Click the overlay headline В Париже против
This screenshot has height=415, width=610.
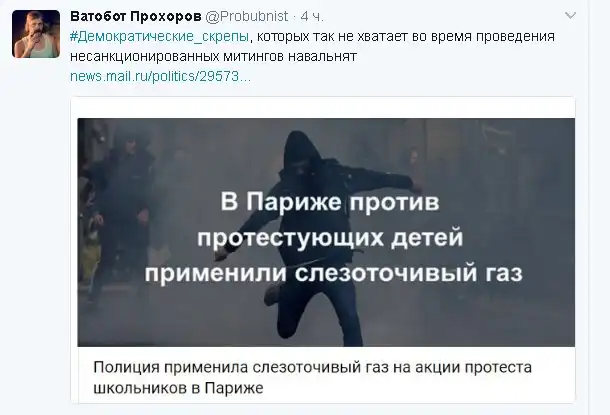[x=330, y=202]
